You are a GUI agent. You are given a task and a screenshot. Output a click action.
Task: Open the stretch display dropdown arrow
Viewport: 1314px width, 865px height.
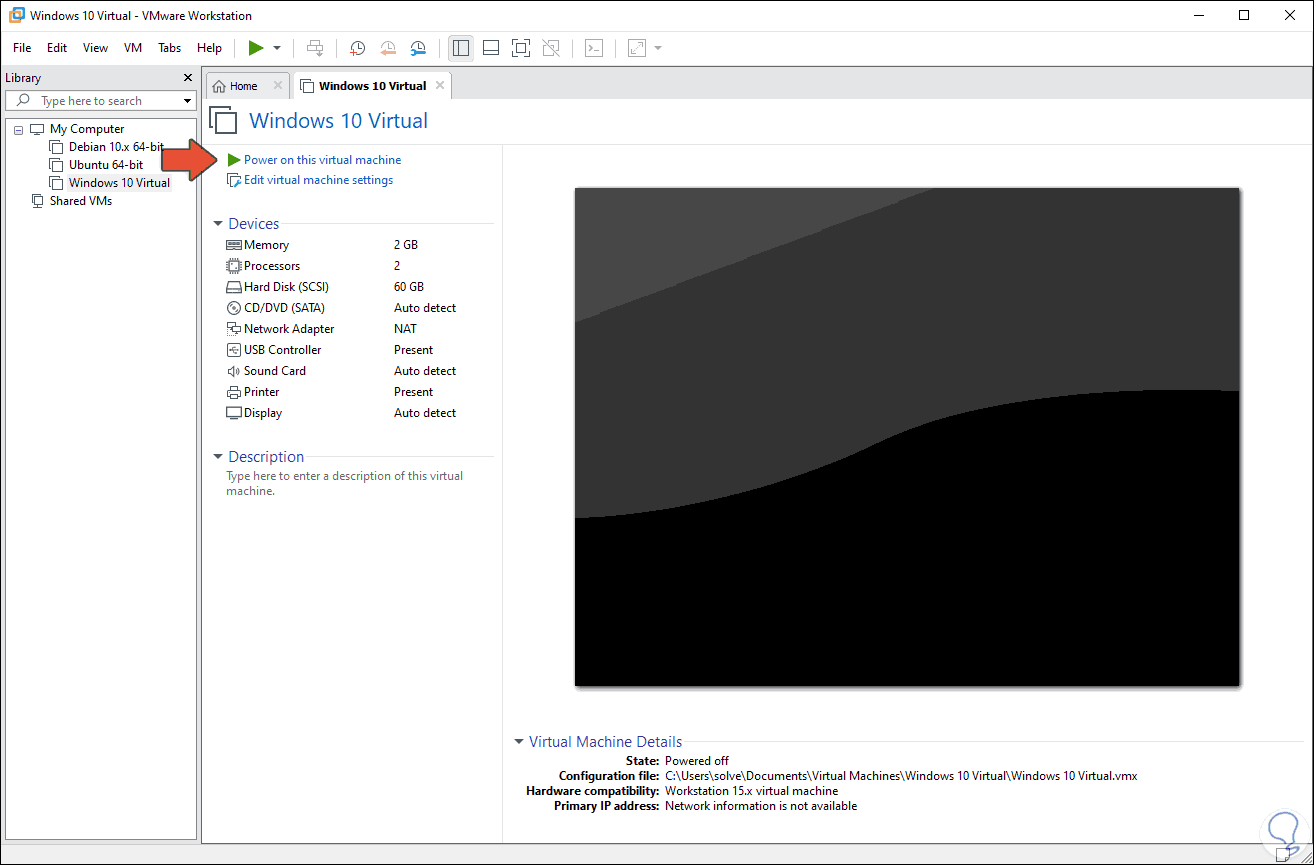658,48
